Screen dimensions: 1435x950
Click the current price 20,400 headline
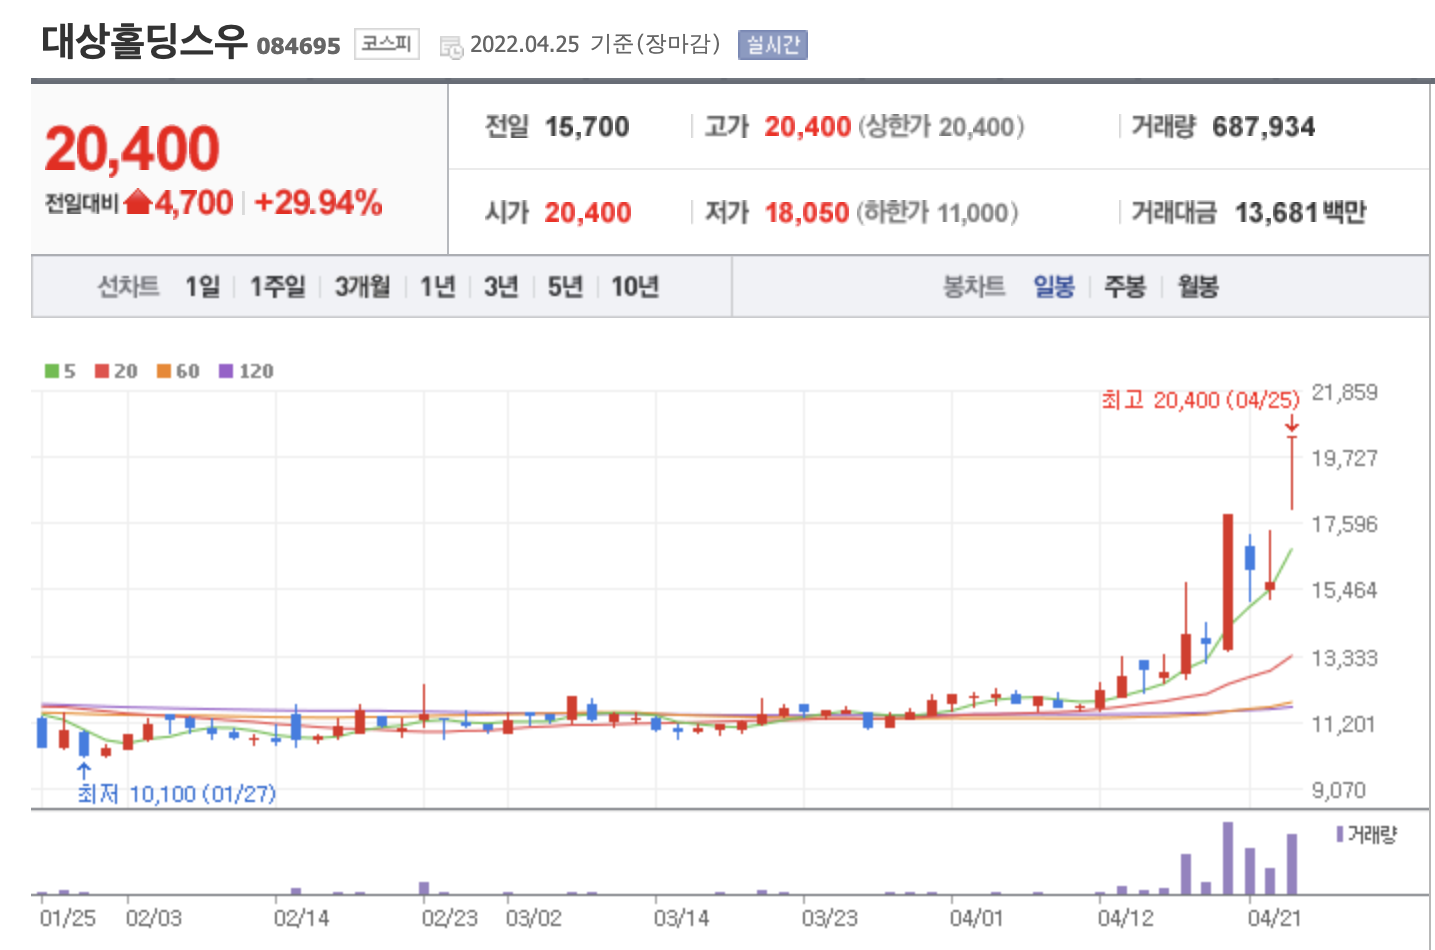point(132,149)
